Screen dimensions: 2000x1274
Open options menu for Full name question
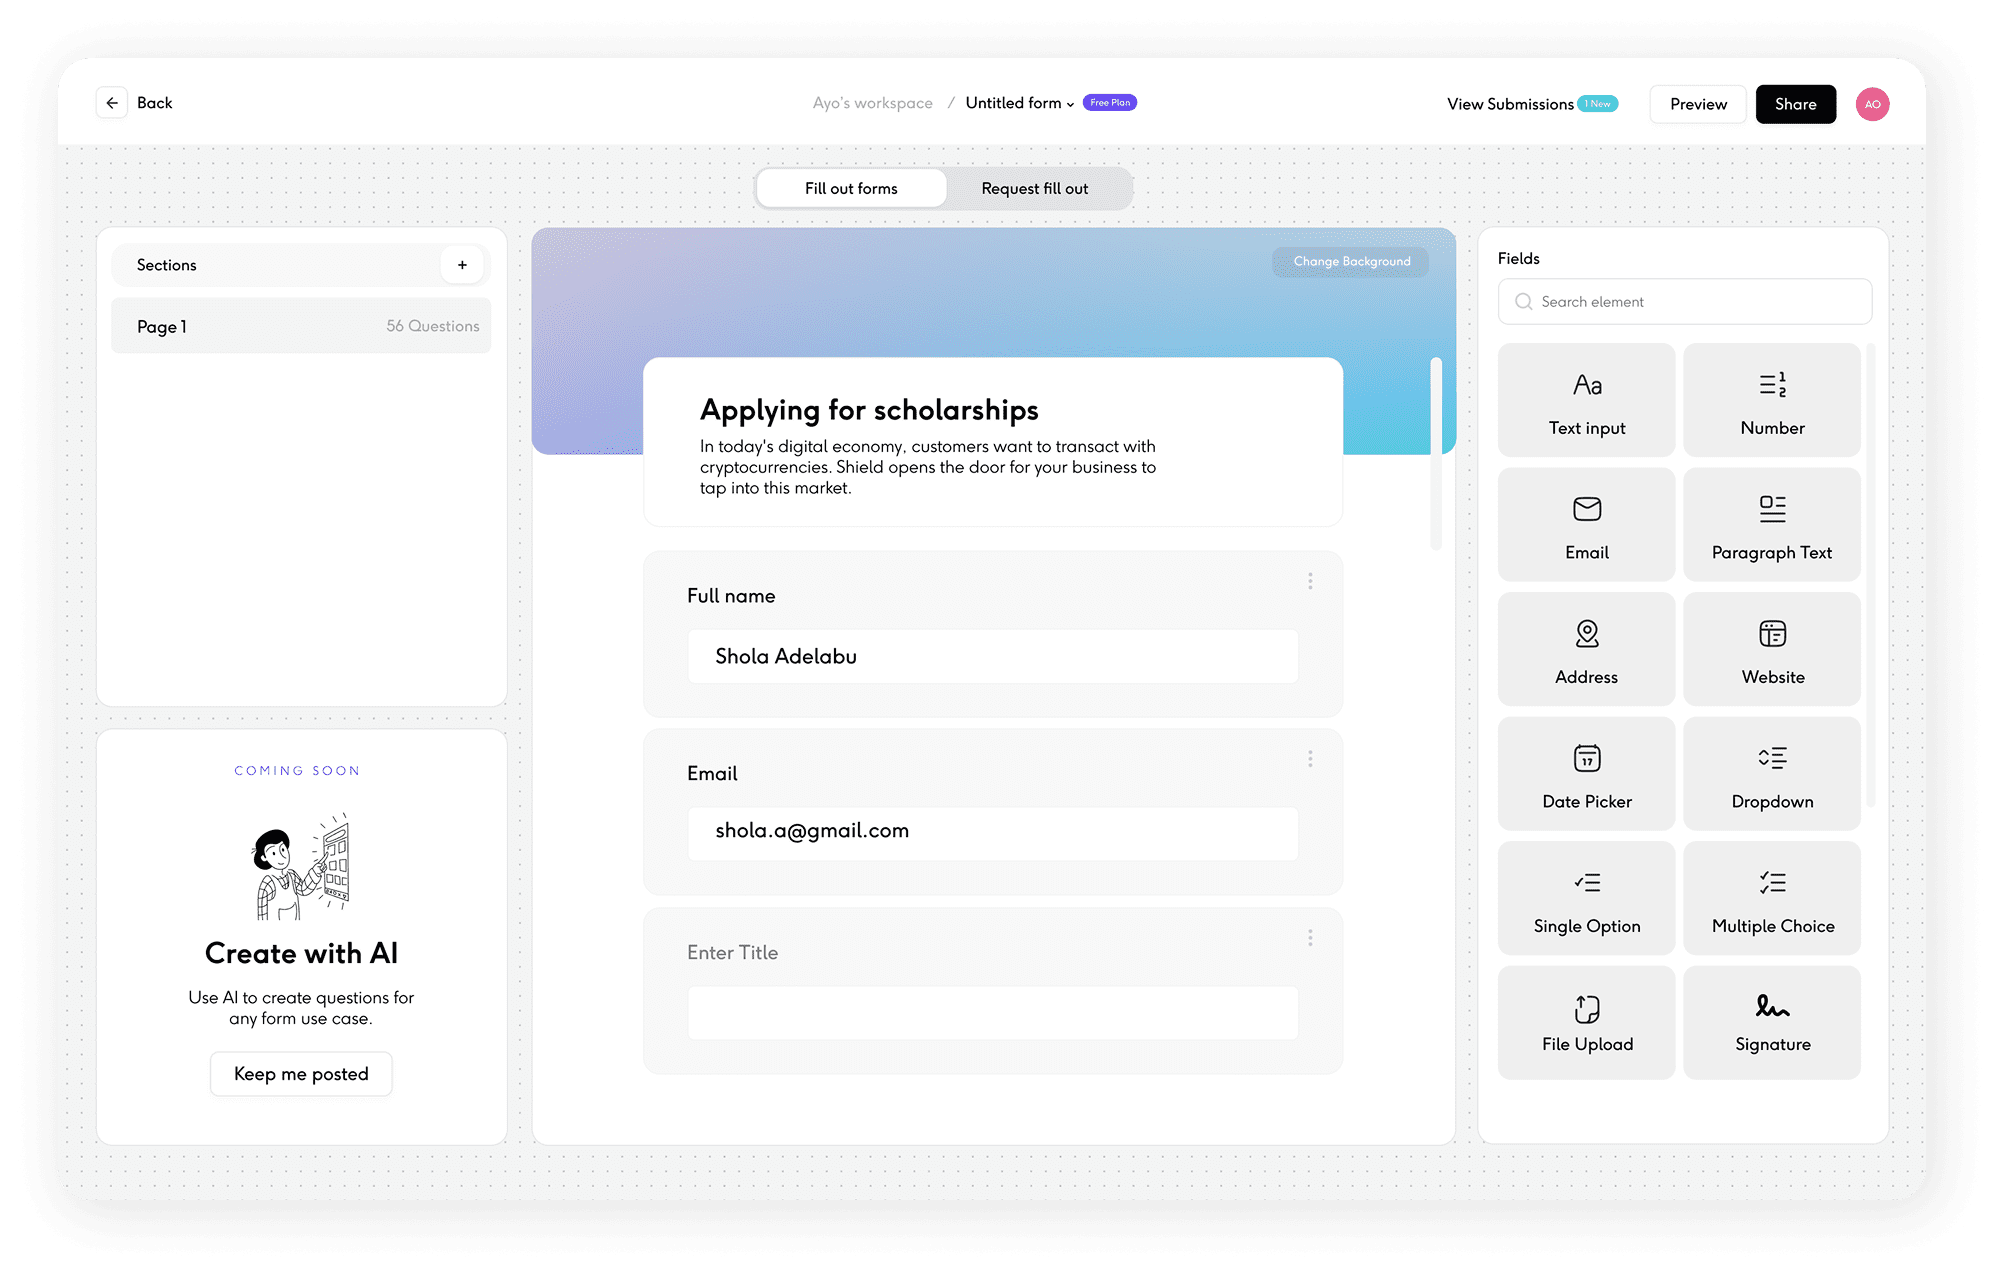click(x=1310, y=581)
